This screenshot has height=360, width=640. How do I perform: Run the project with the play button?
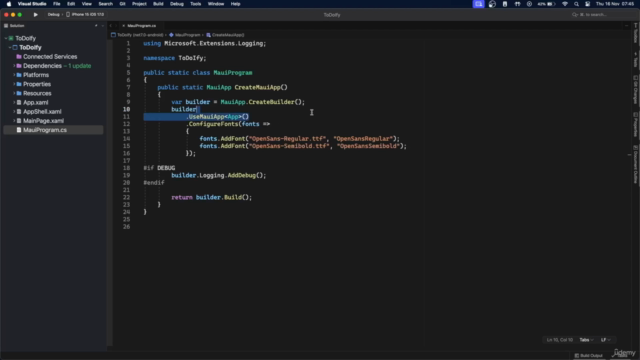point(36,15)
